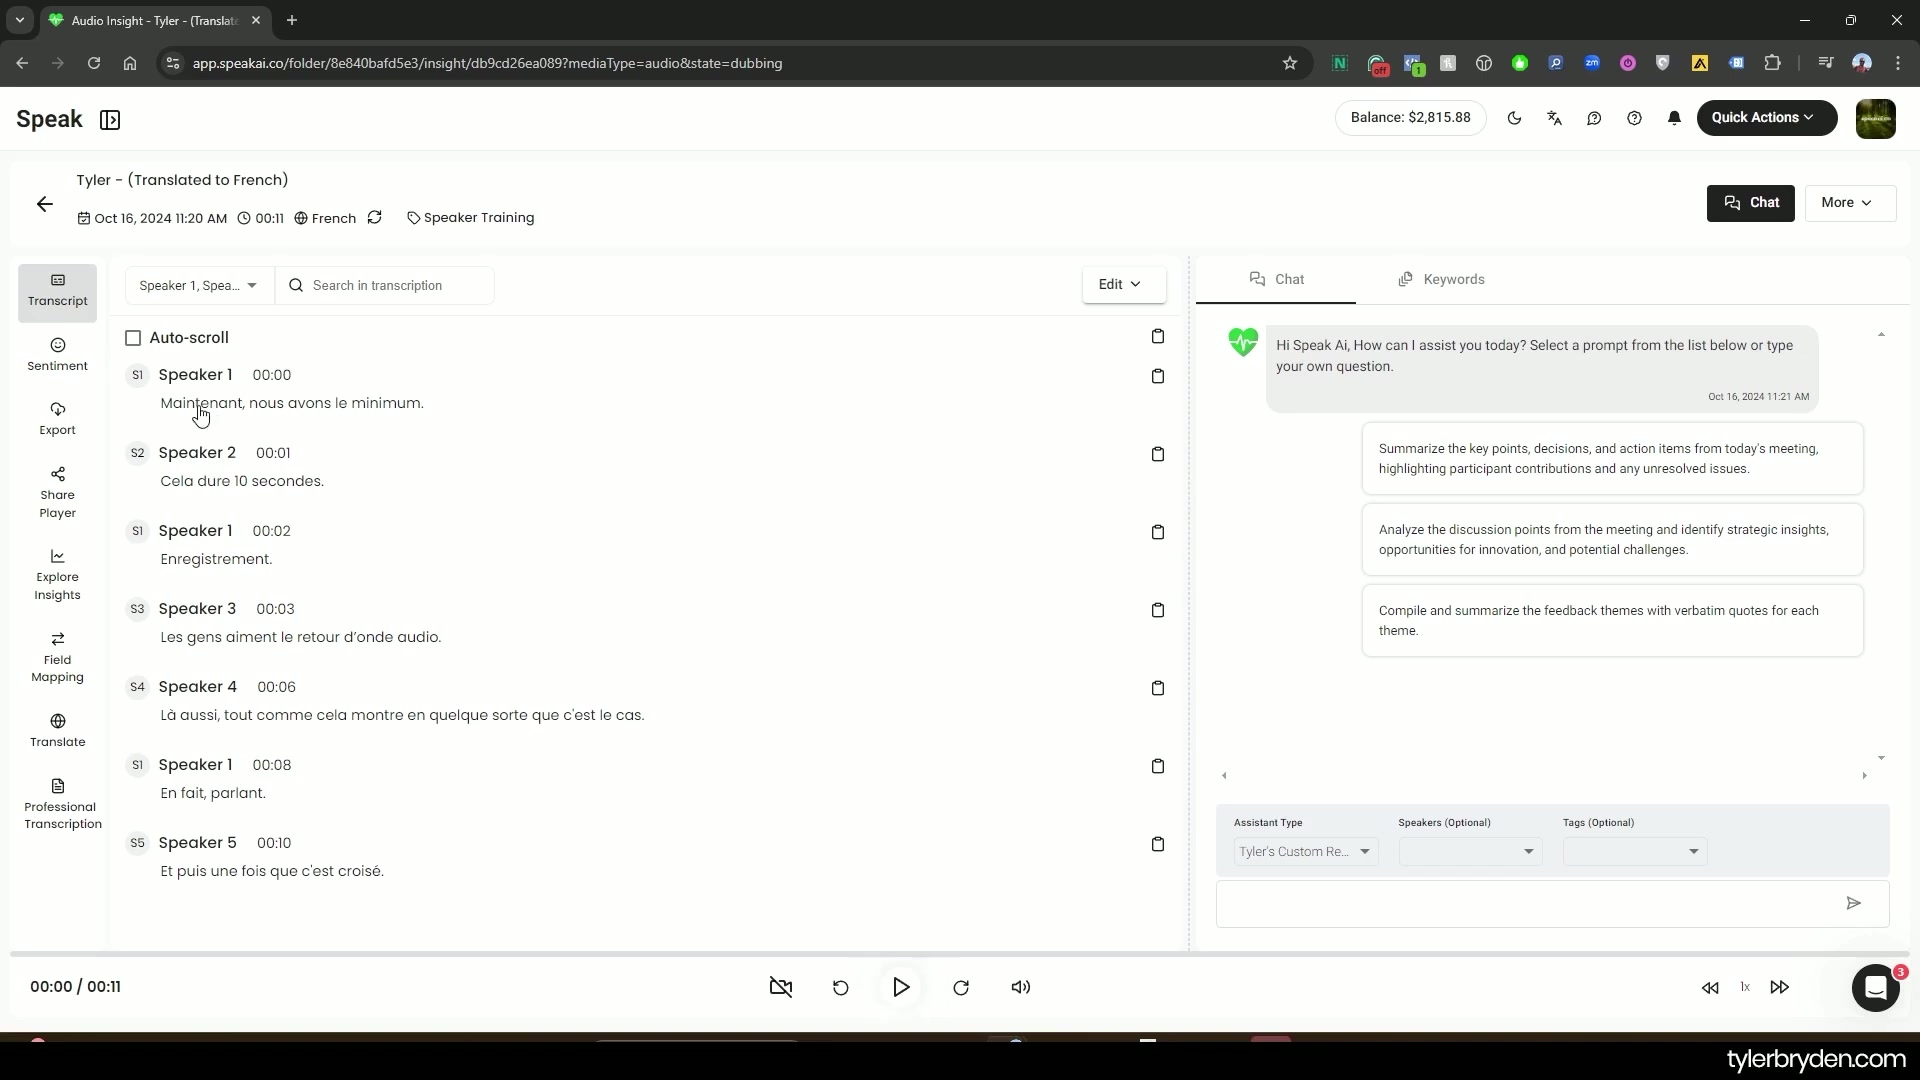Image resolution: width=1920 pixels, height=1080 pixels.
Task: Click the Speaker 3 name label
Action: click(197, 609)
